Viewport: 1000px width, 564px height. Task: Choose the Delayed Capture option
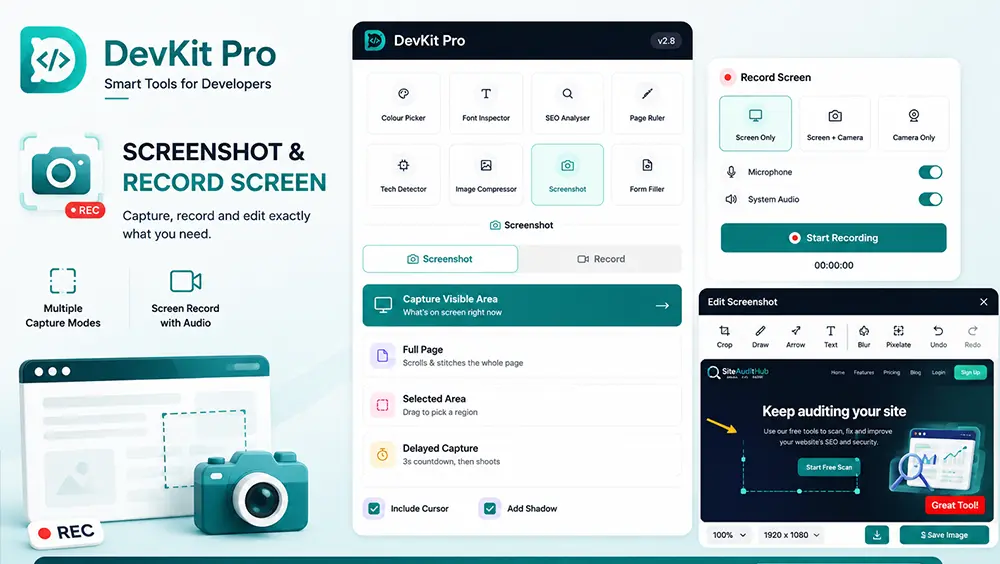point(522,454)
